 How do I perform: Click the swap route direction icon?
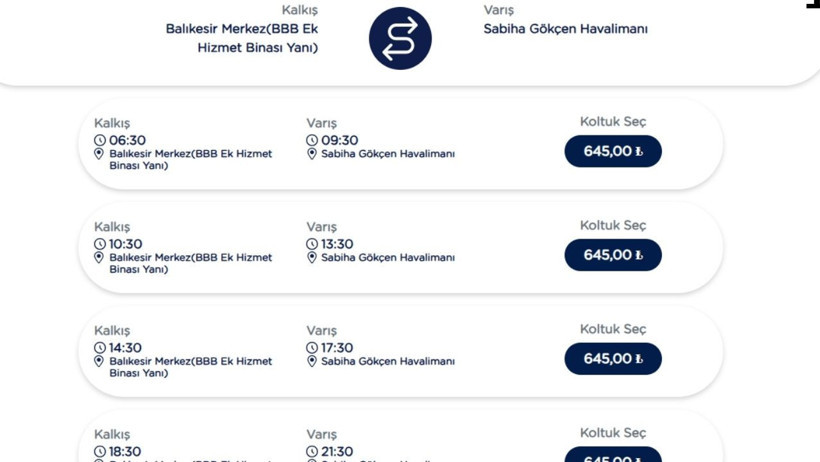point(400,38)
